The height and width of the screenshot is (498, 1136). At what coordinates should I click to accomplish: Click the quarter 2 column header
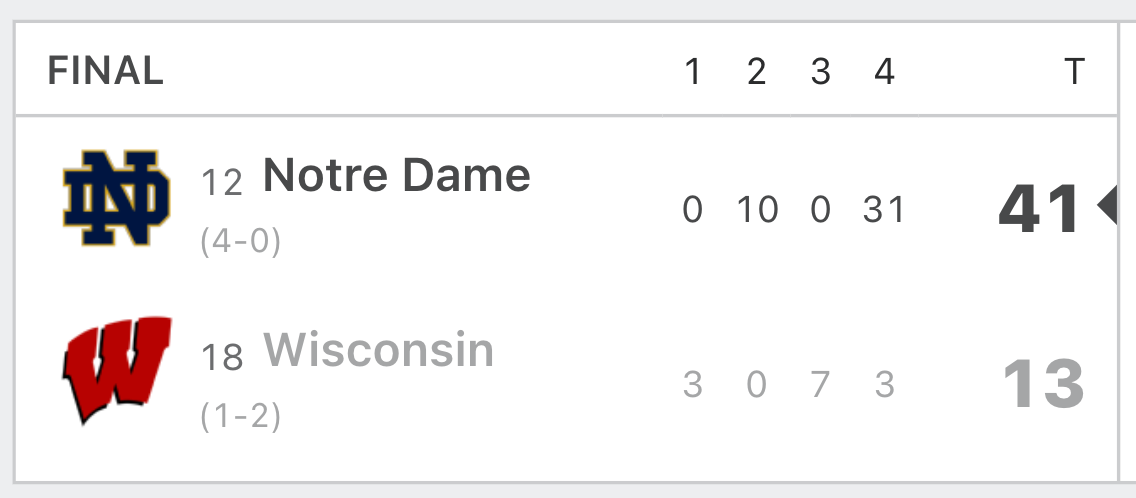[756, 72]
